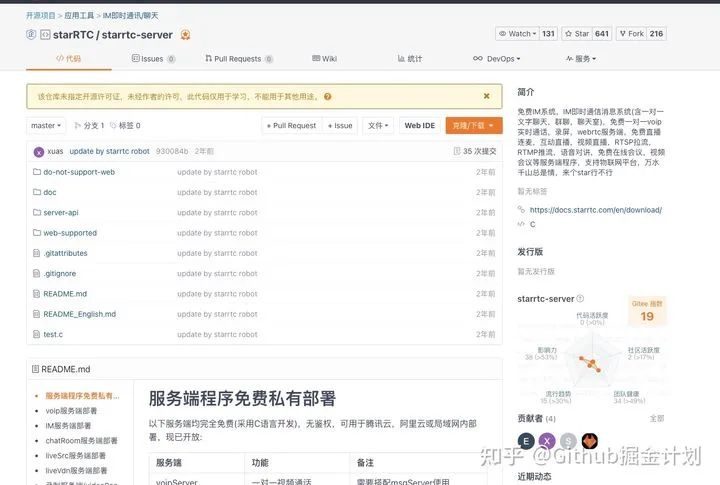Click the watcher count 131
Image resolution: width=720 pixels, height=485 pixels.
point(548,34)
